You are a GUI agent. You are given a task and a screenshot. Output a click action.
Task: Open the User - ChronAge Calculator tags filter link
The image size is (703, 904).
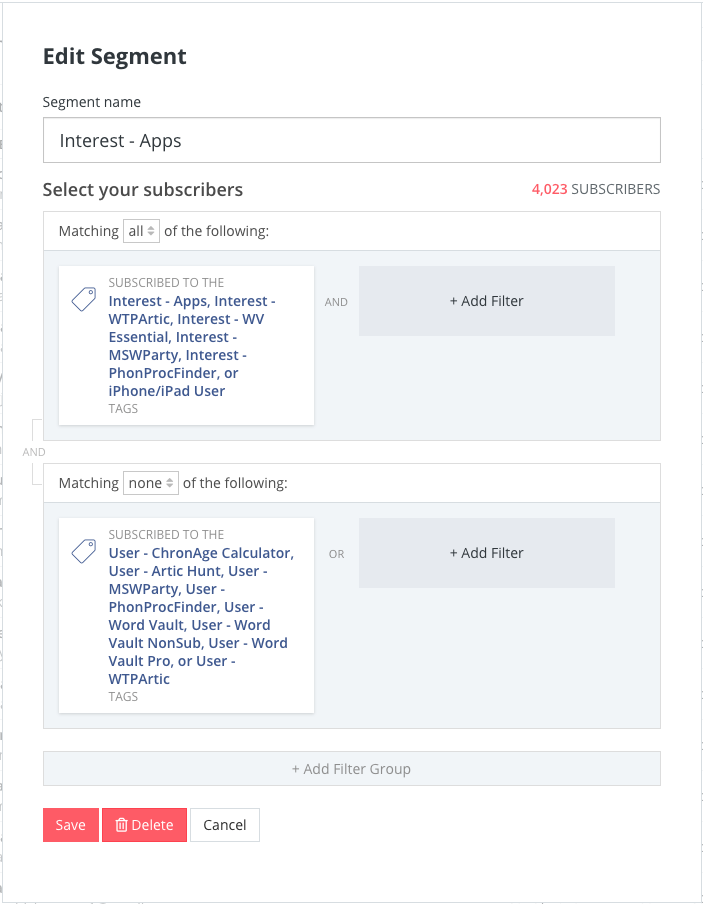tap(201, 616)
